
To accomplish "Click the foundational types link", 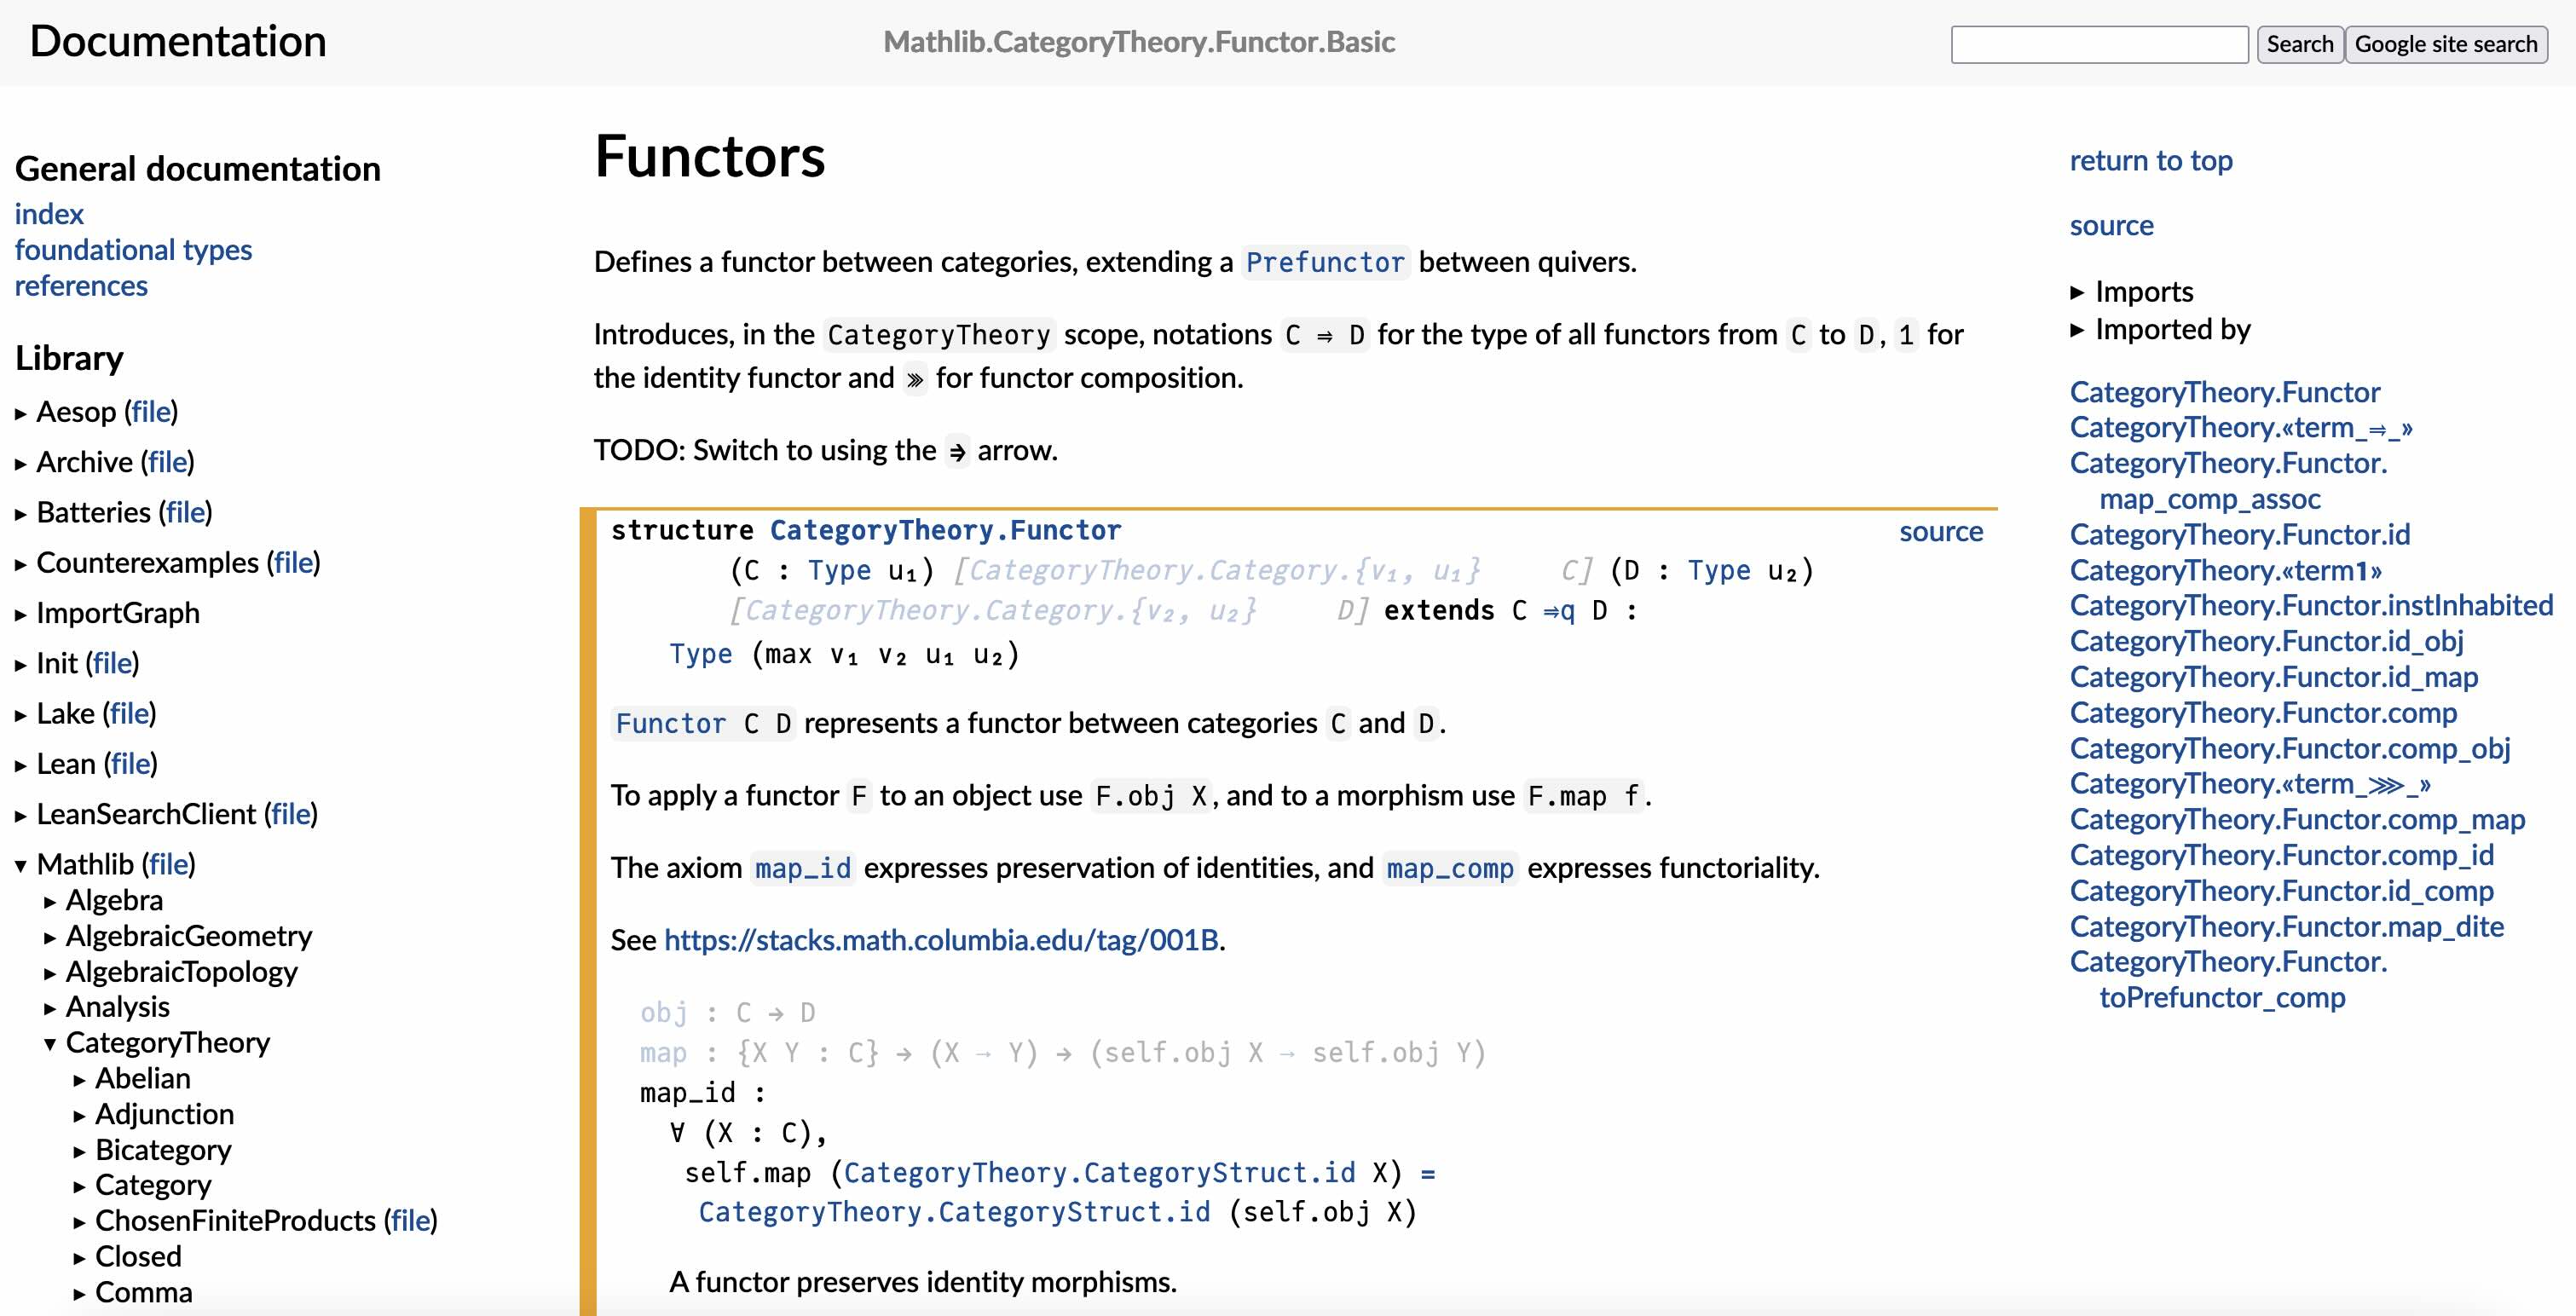I will pos(133,248).
